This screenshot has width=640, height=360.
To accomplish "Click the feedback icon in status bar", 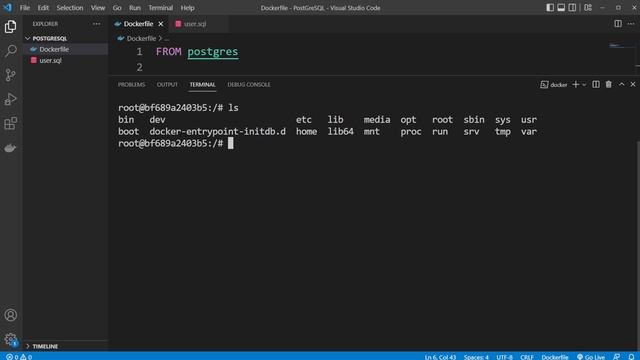I will click(617, 357).
